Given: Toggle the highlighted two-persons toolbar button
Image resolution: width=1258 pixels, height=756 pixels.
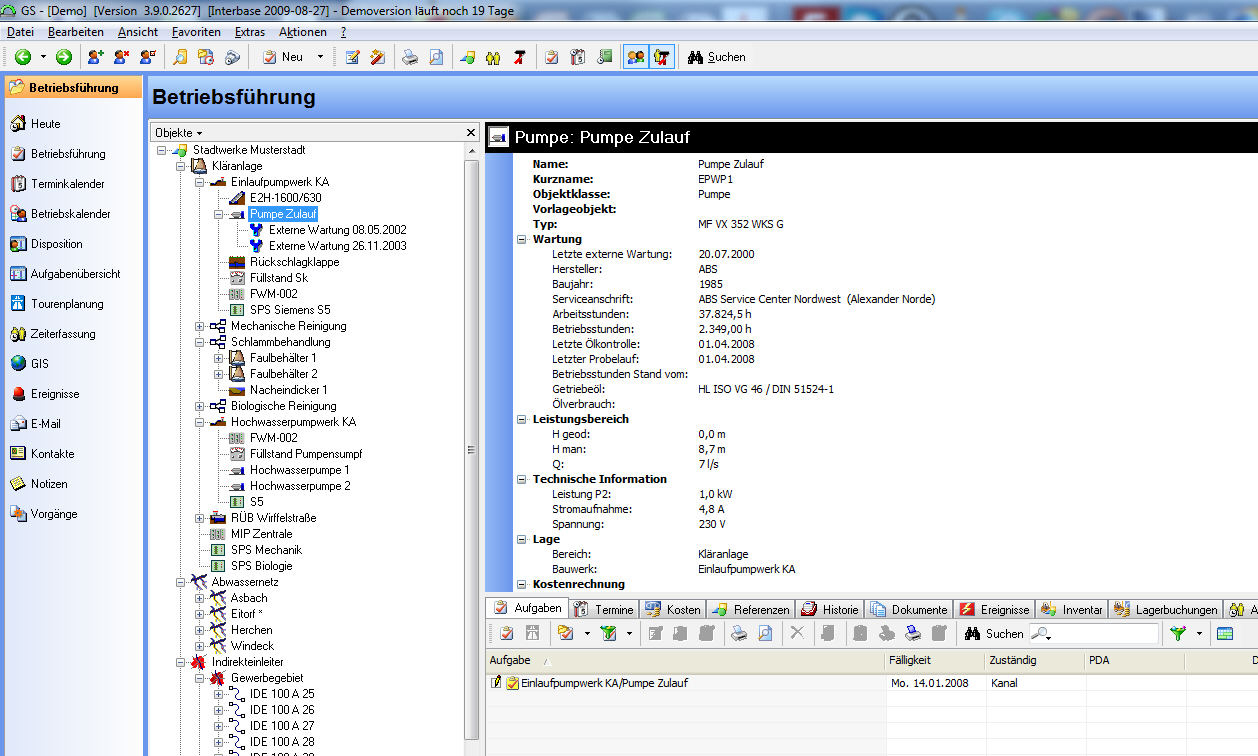Looking at the screenshot, I should (635, 57).
